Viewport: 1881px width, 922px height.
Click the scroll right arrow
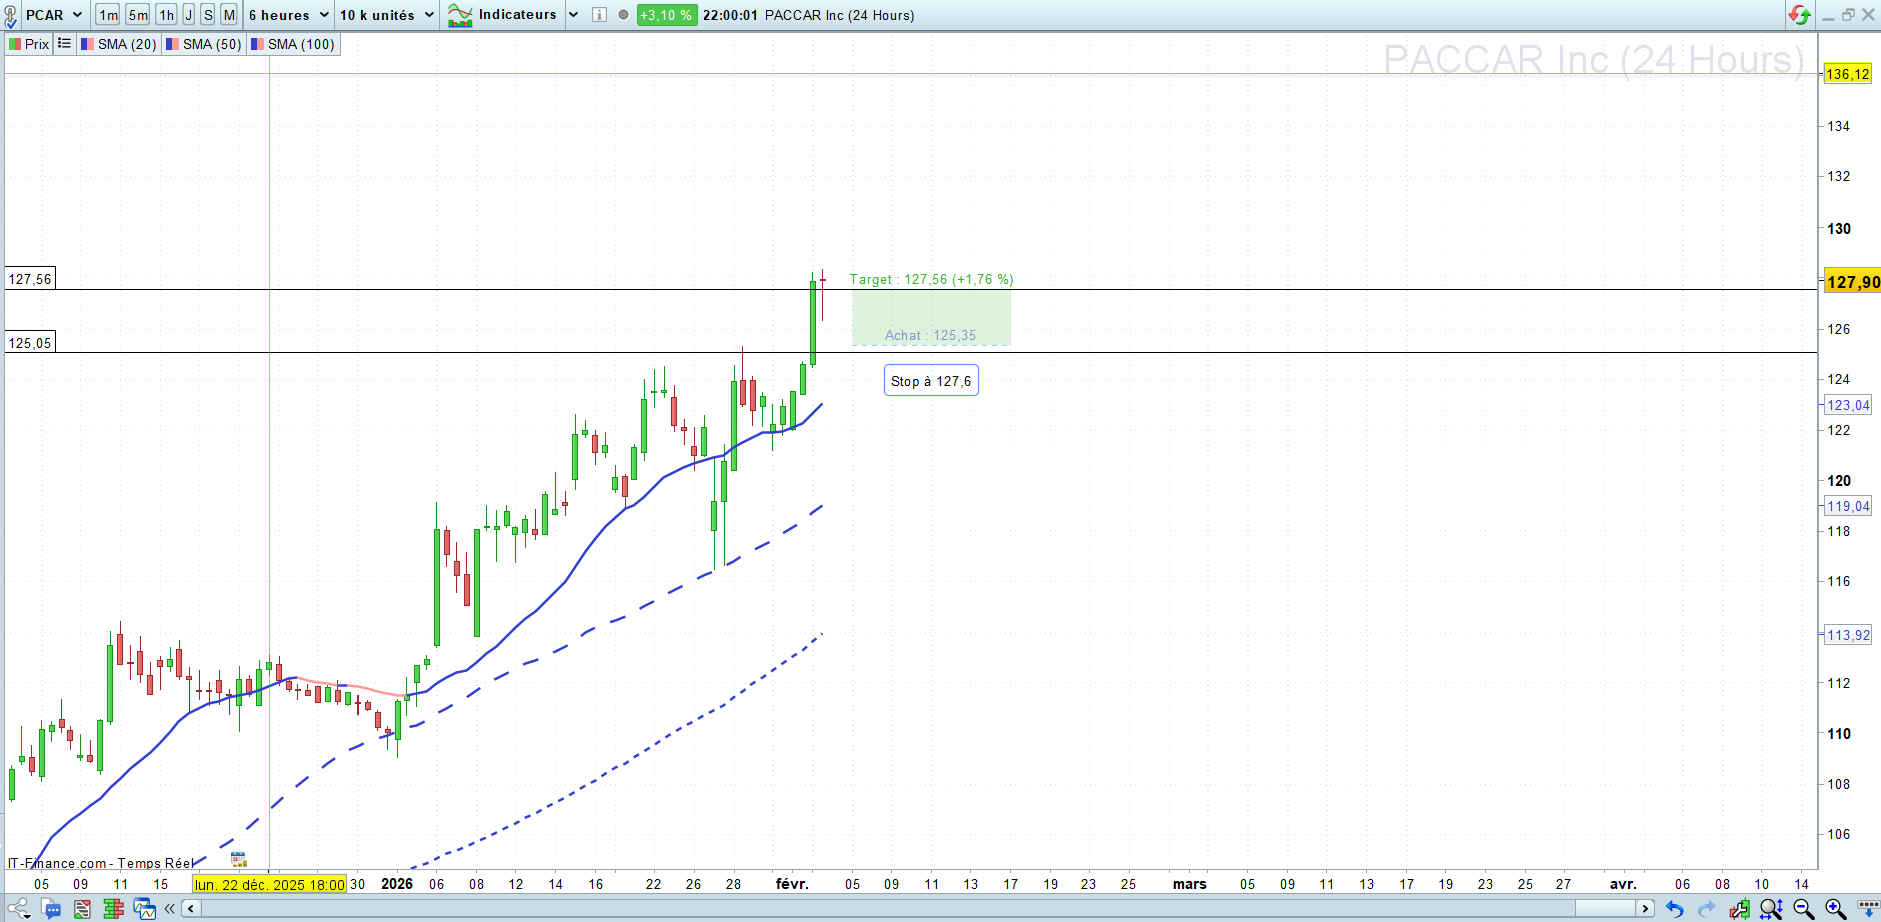click(x=1645, y=909)
